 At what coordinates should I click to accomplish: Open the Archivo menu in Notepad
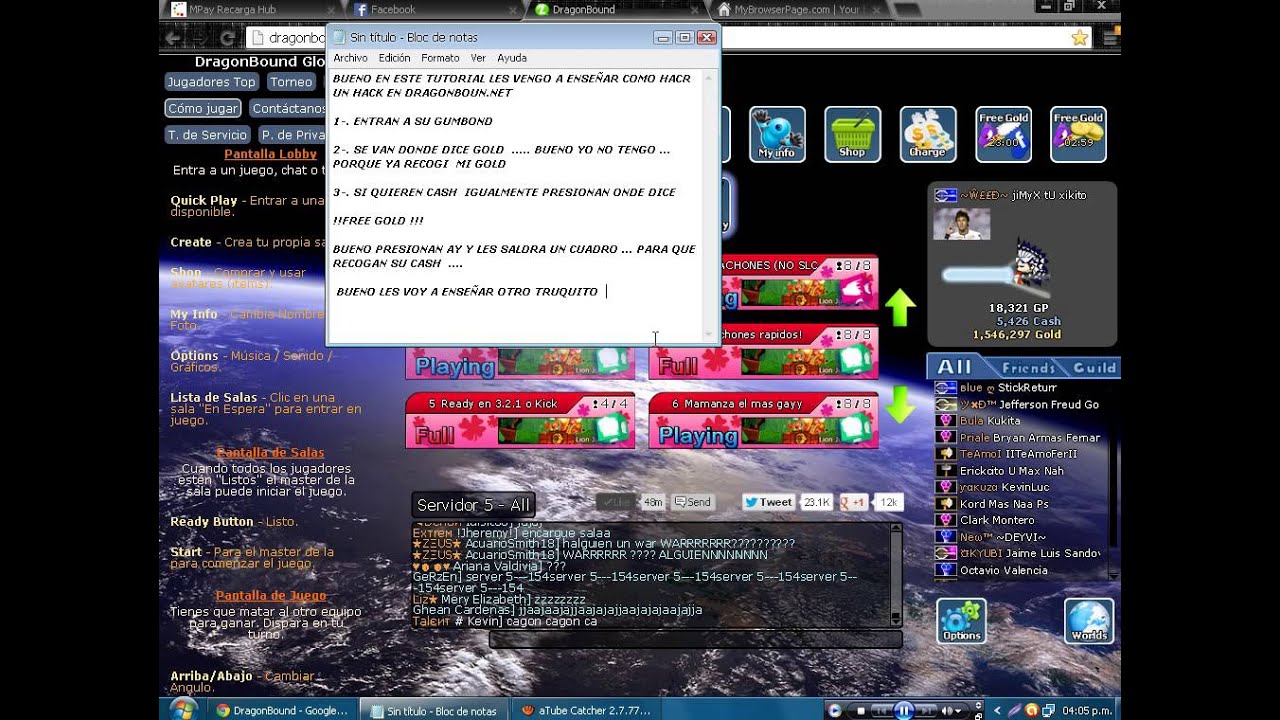(x=350, y=58)
